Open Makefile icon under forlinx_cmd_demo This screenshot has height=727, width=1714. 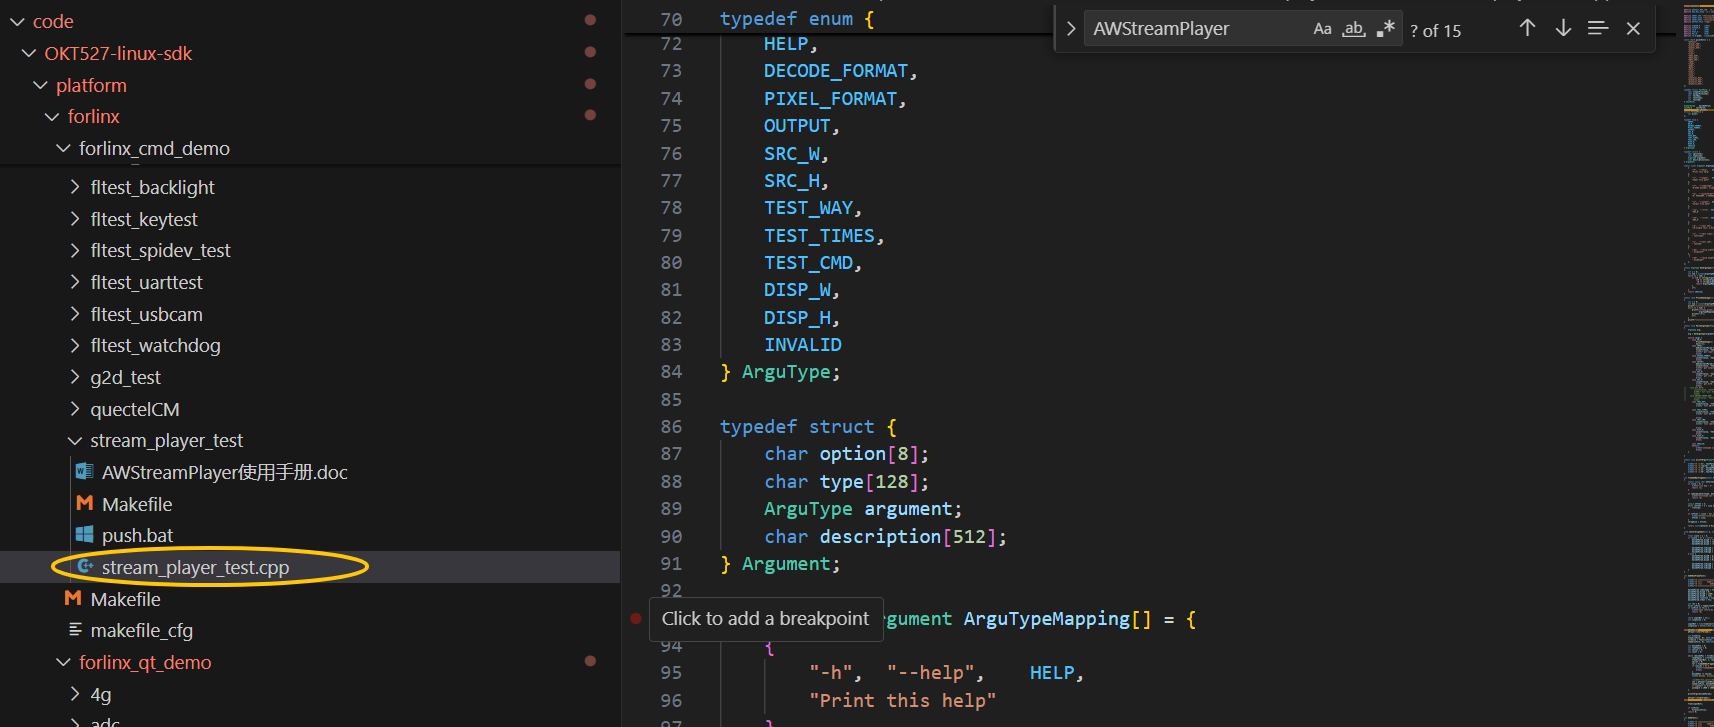73,598
